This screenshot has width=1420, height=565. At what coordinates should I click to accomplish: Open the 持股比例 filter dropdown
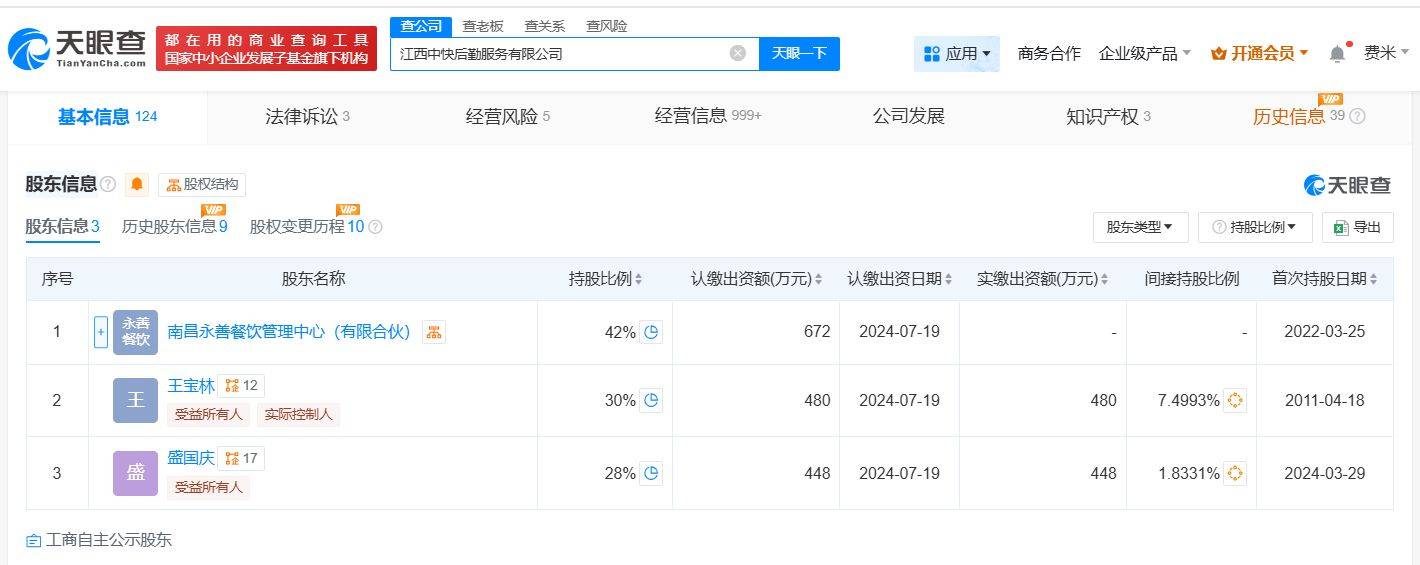click(x=1254, y=227)
